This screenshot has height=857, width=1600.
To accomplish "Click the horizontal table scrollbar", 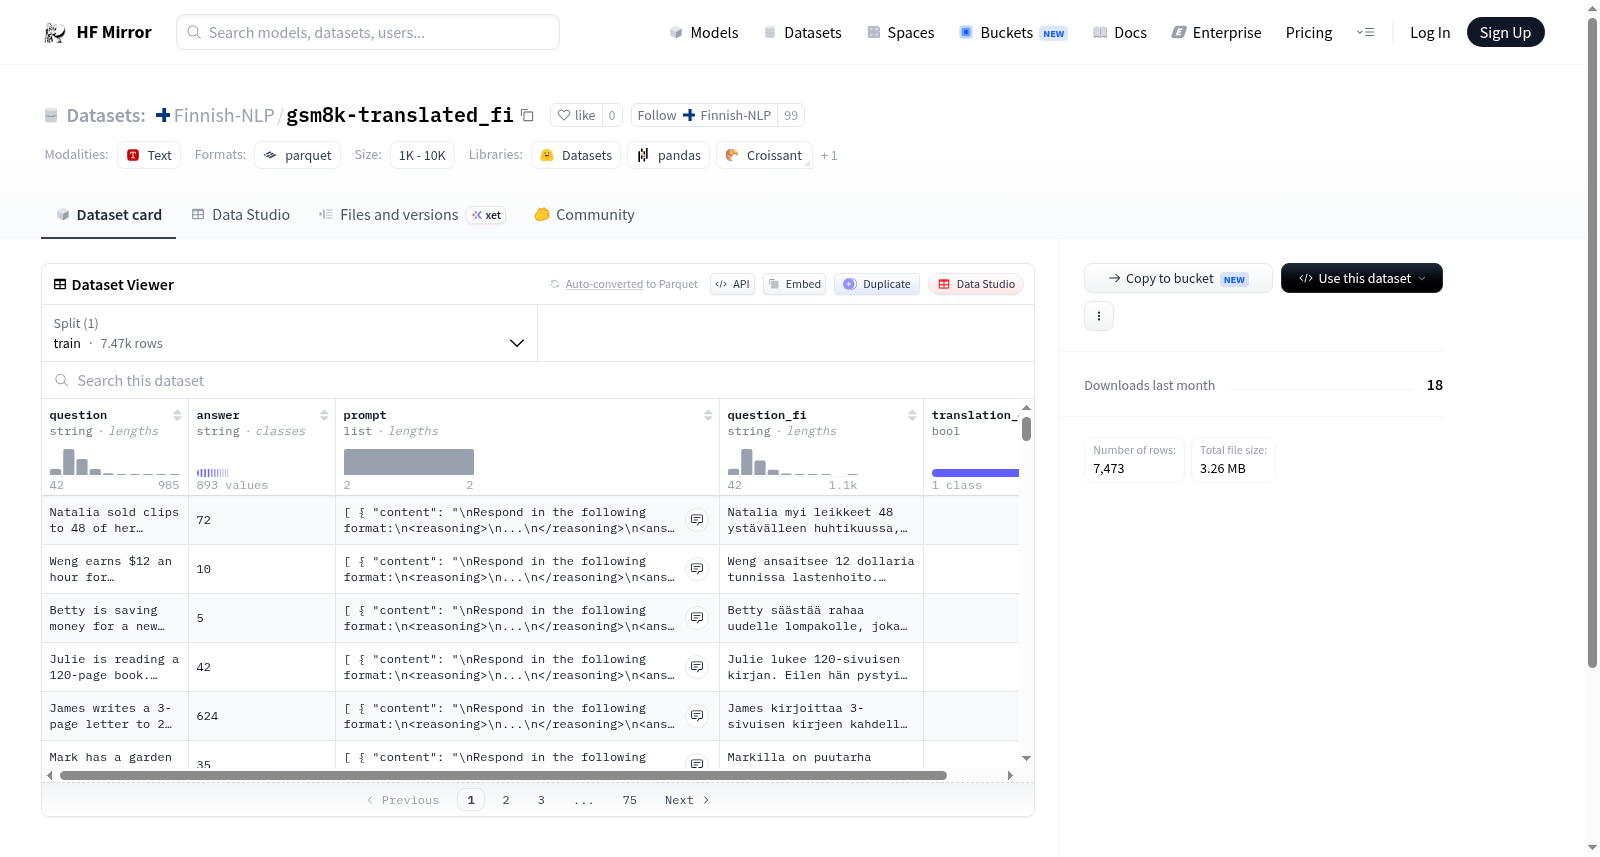I will (x=503, y=775).
